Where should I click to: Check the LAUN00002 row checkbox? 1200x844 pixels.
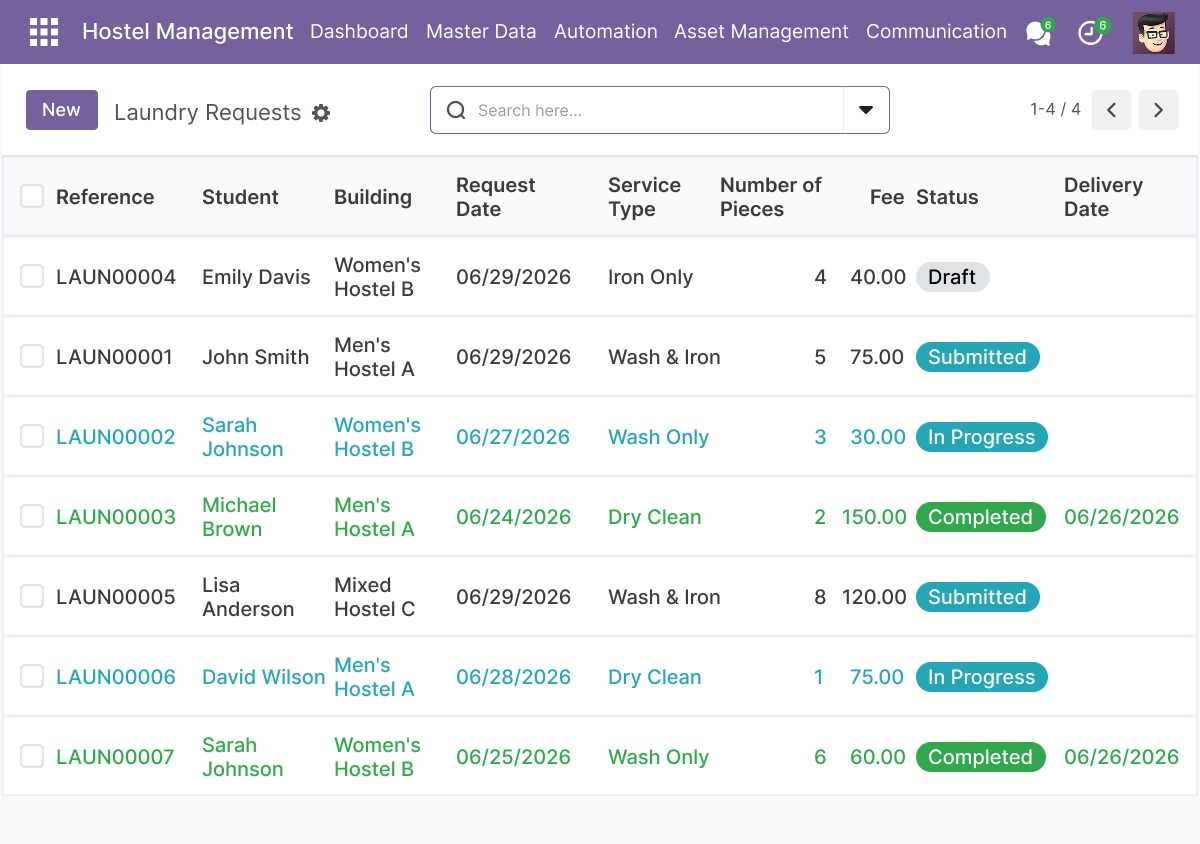coord(32,436)
